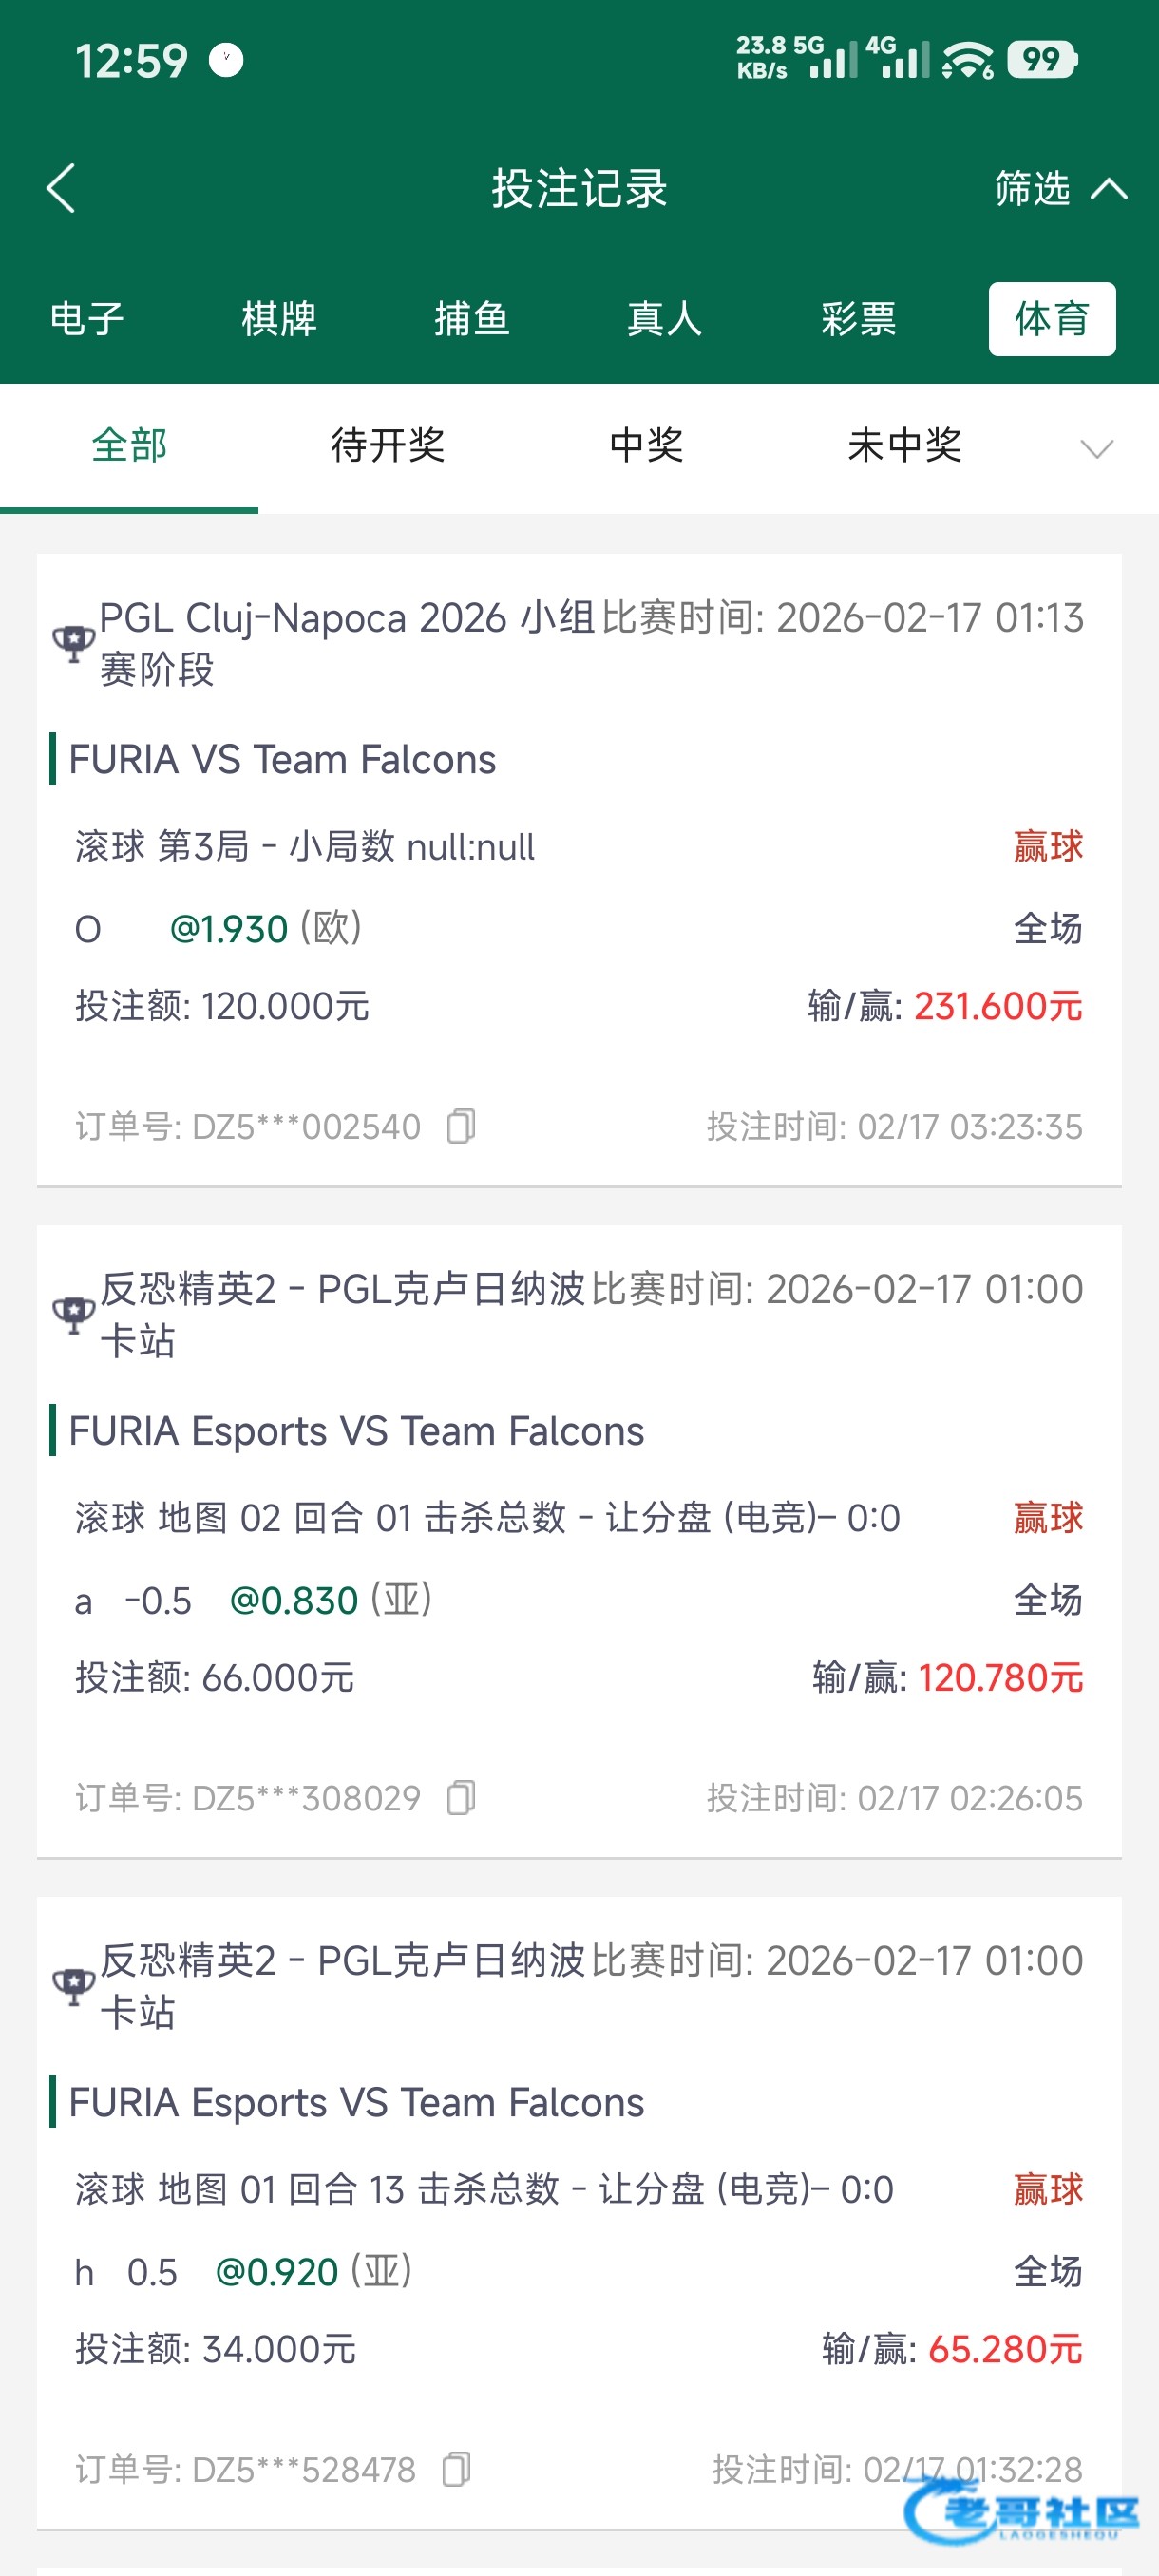Tap the back arrow icon
Viewport: 1159px width, 2576px height.
tap(61, 188)
